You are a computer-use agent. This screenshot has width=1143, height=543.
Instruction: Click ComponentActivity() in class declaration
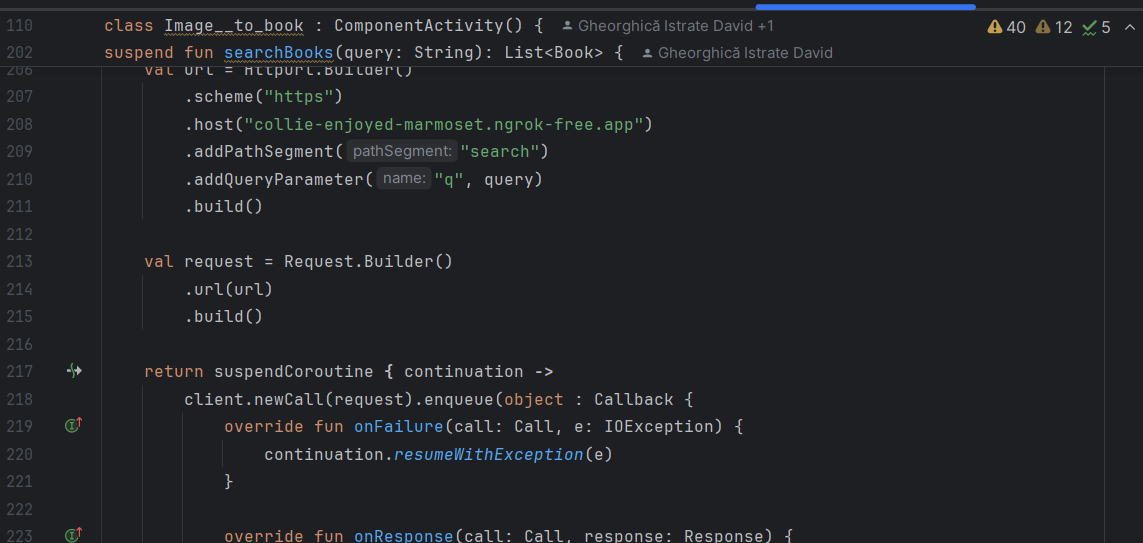point(429,26)
